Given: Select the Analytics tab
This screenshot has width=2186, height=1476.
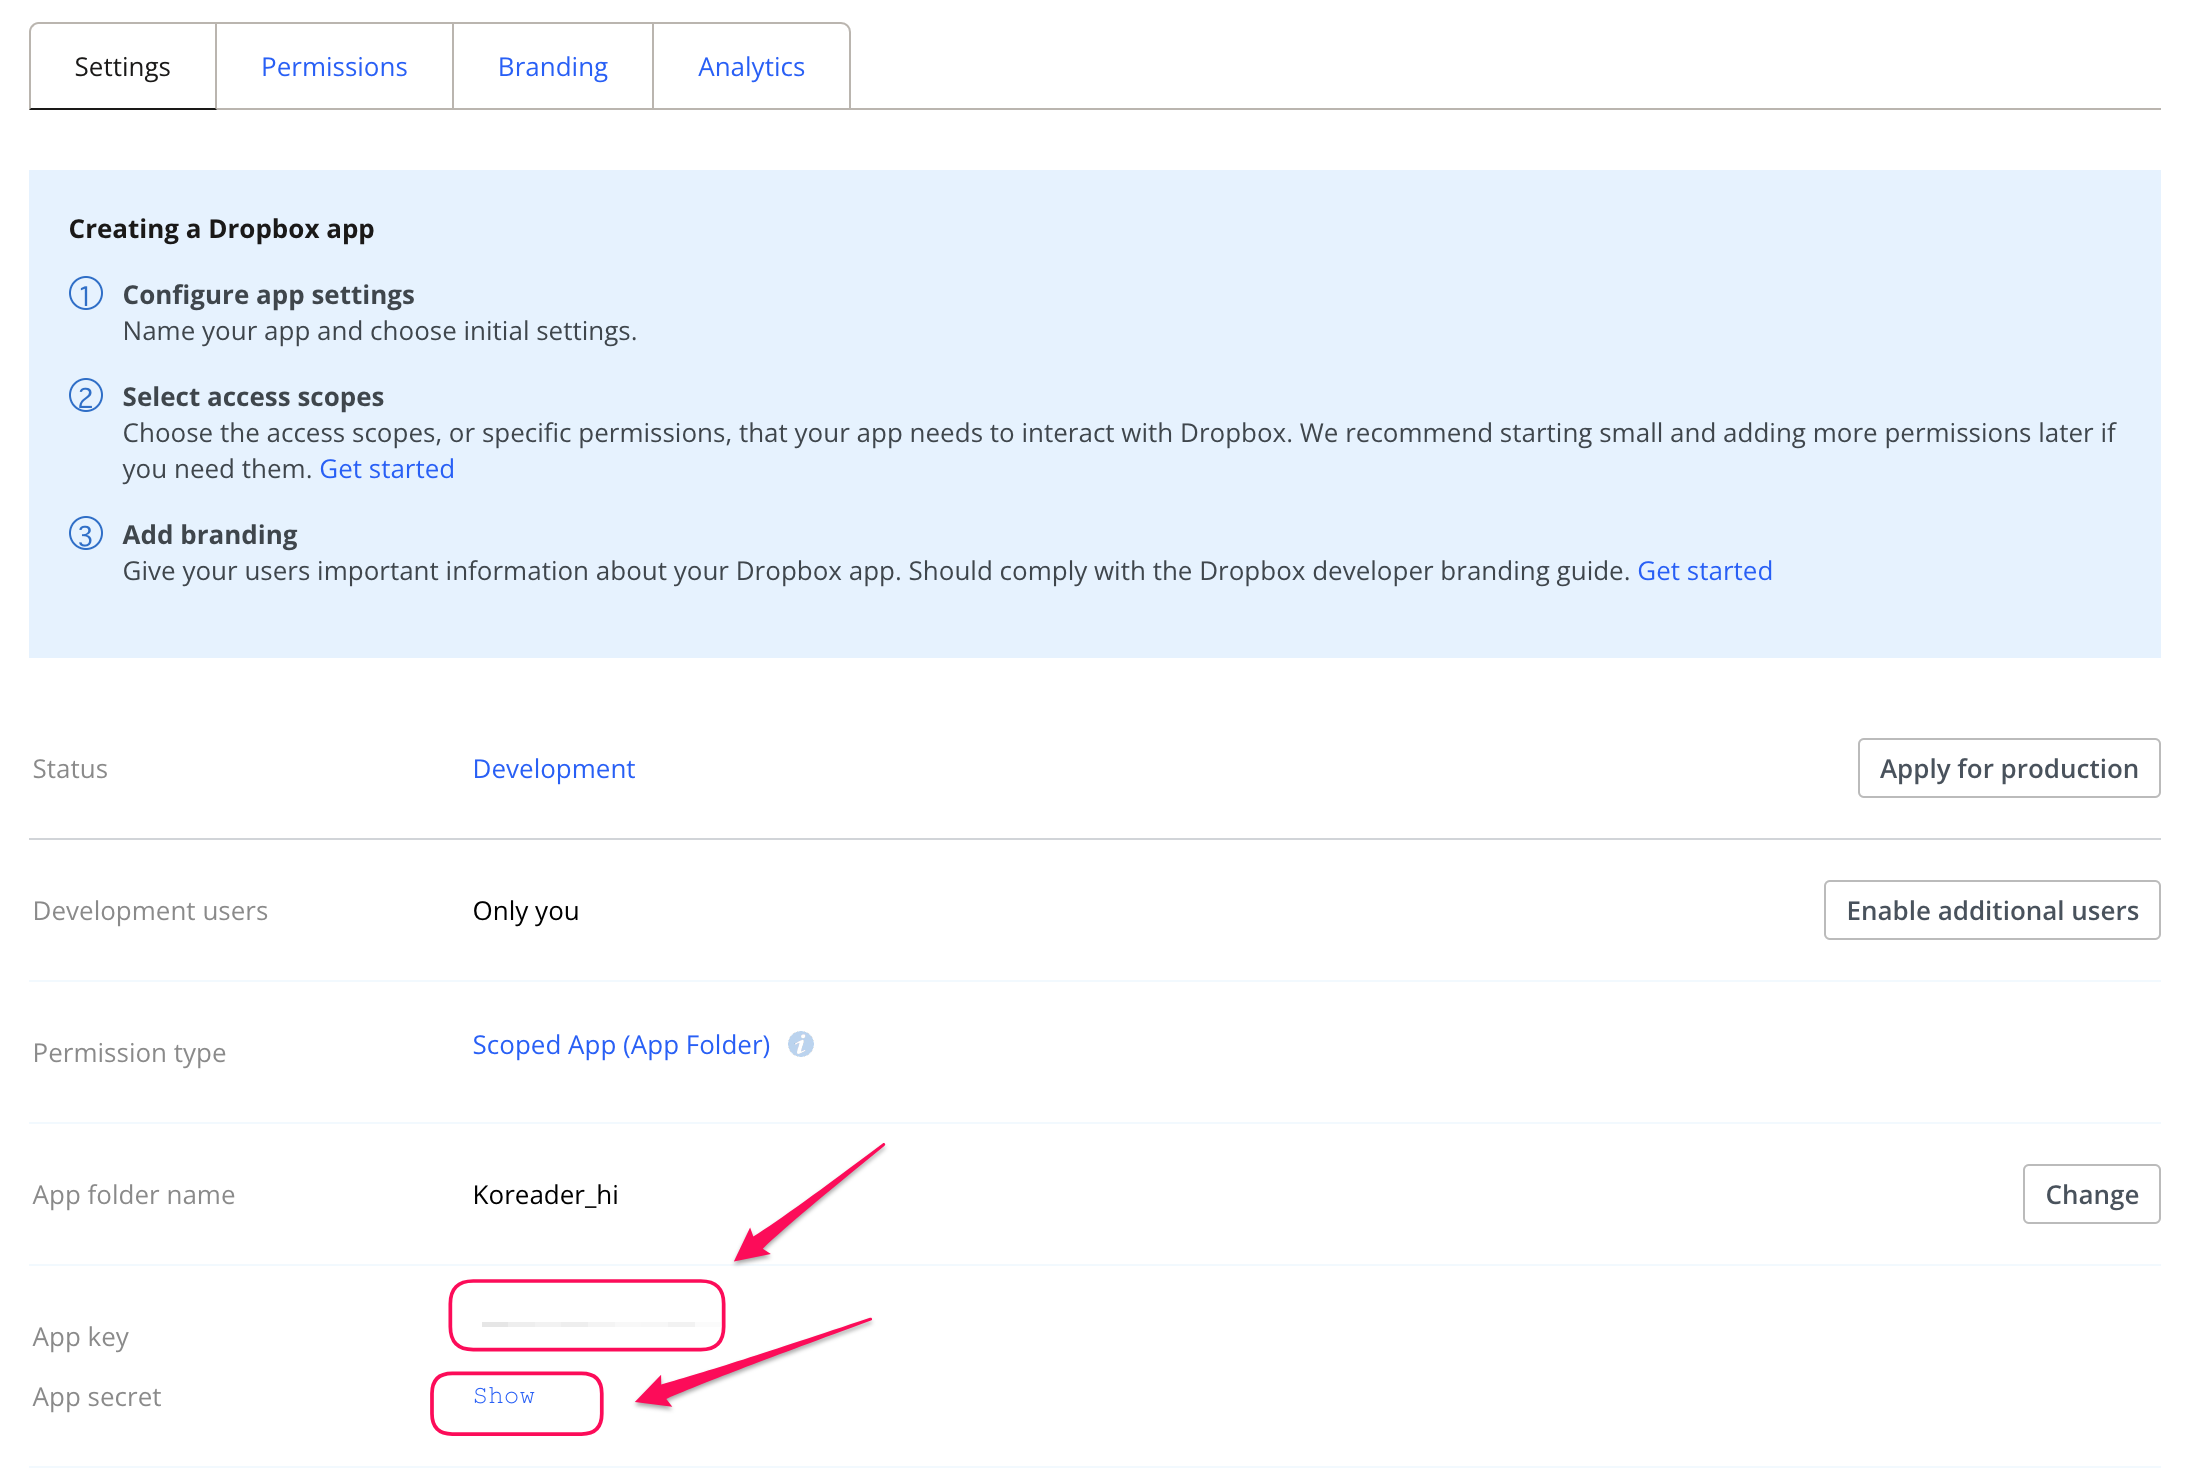Looking at the screenshot, I should pos(751,67).
